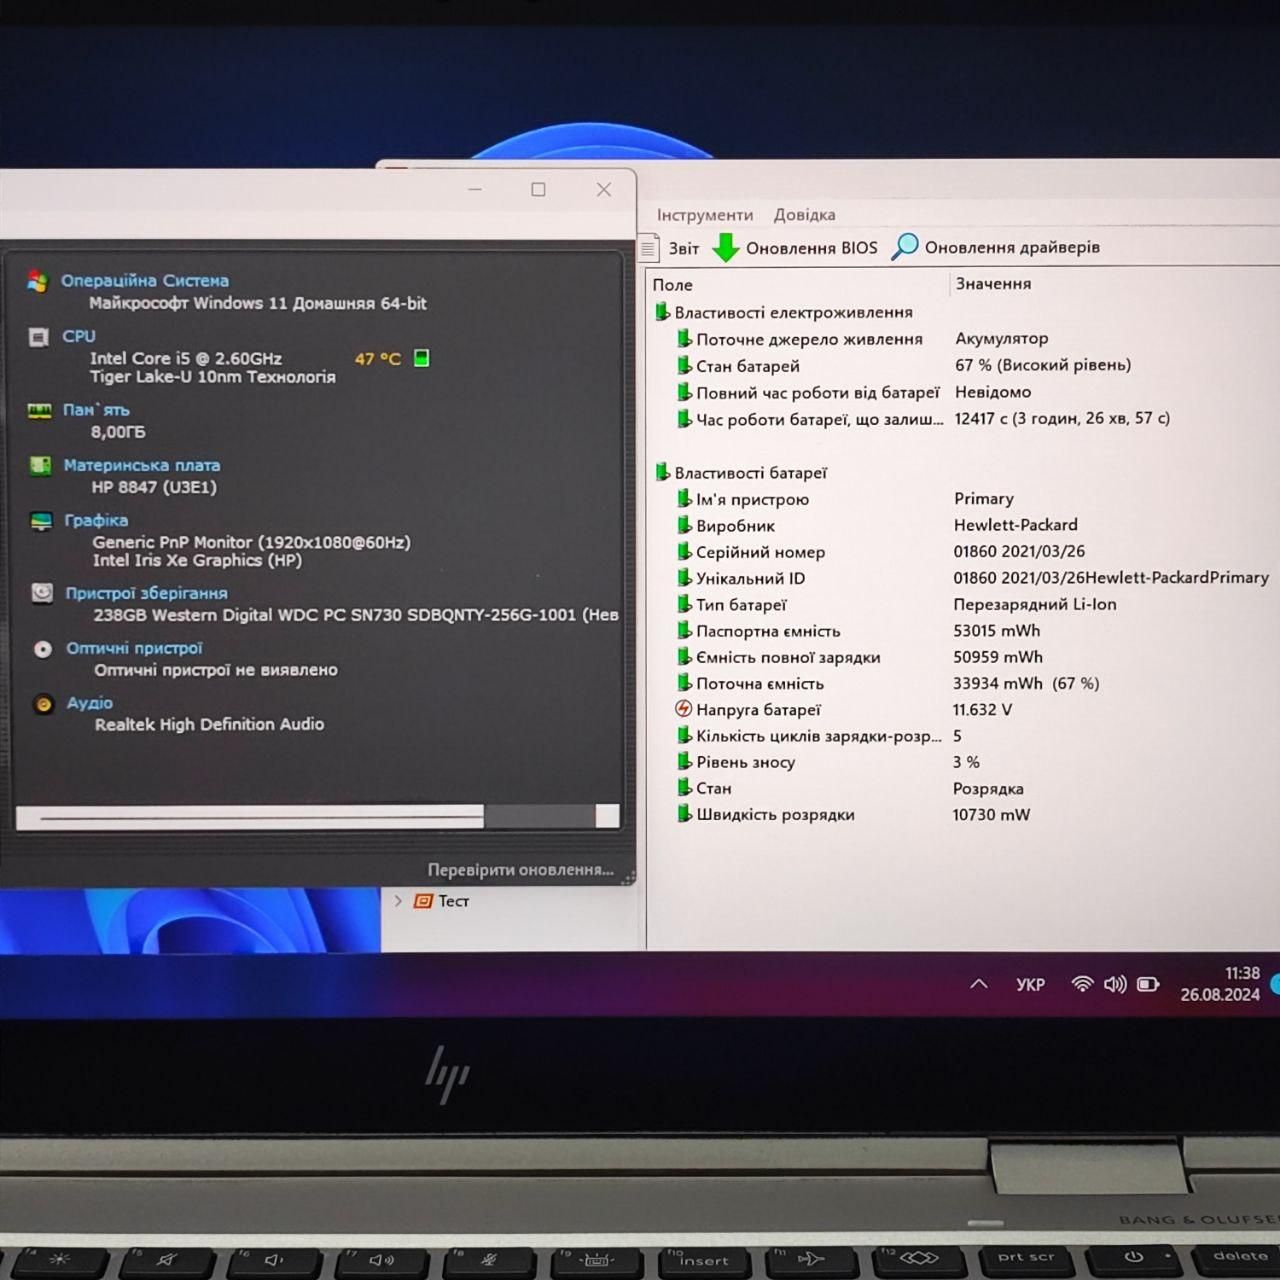Open the CPU section link
This screenshot has height=1280, width=1280.
click(x=79, y=336)
